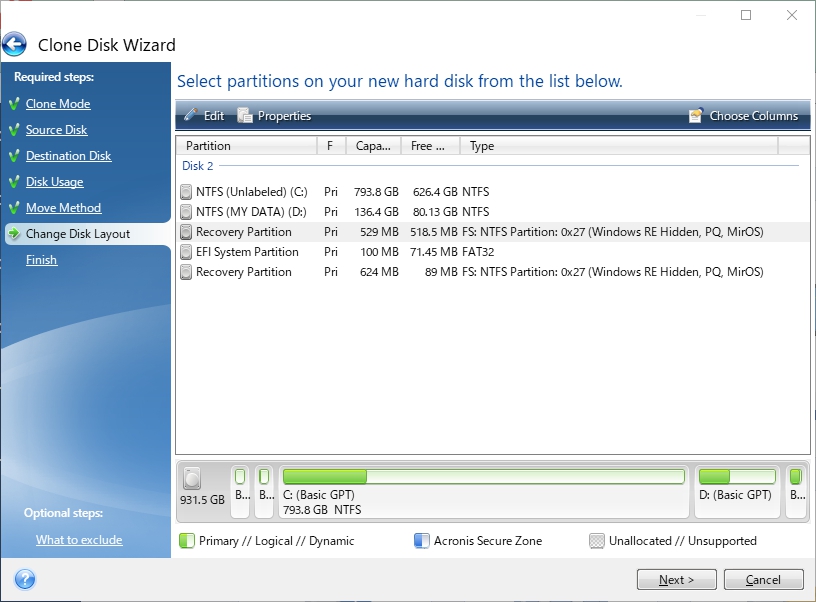Click the Choose Columns icon

point(696,116)
